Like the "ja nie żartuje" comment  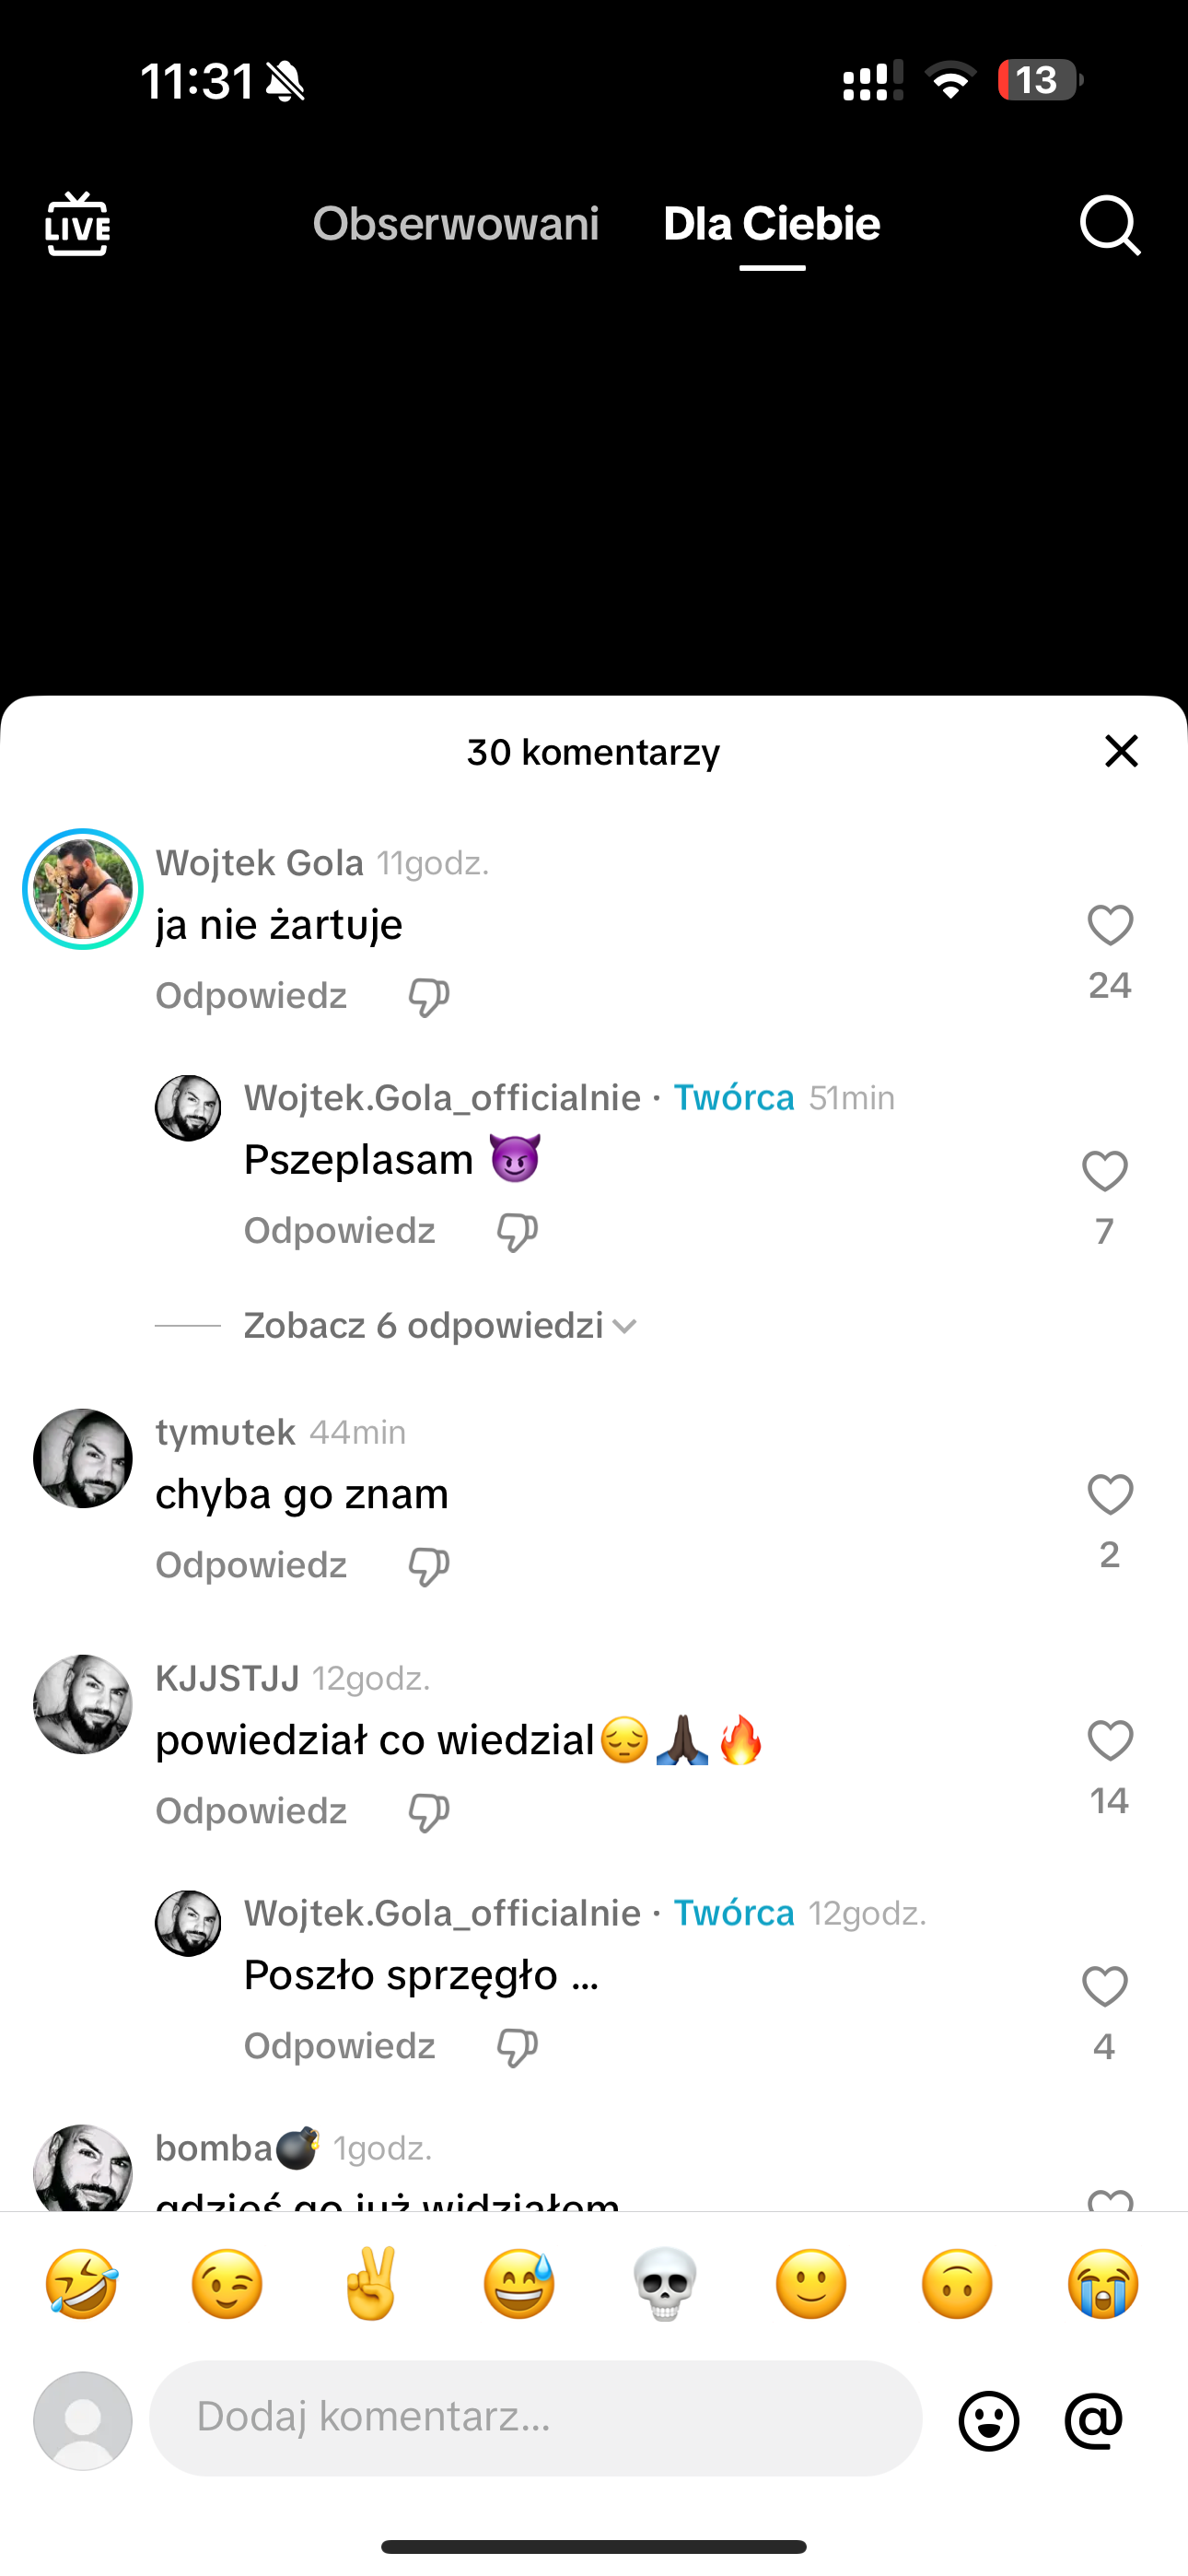1110,926
